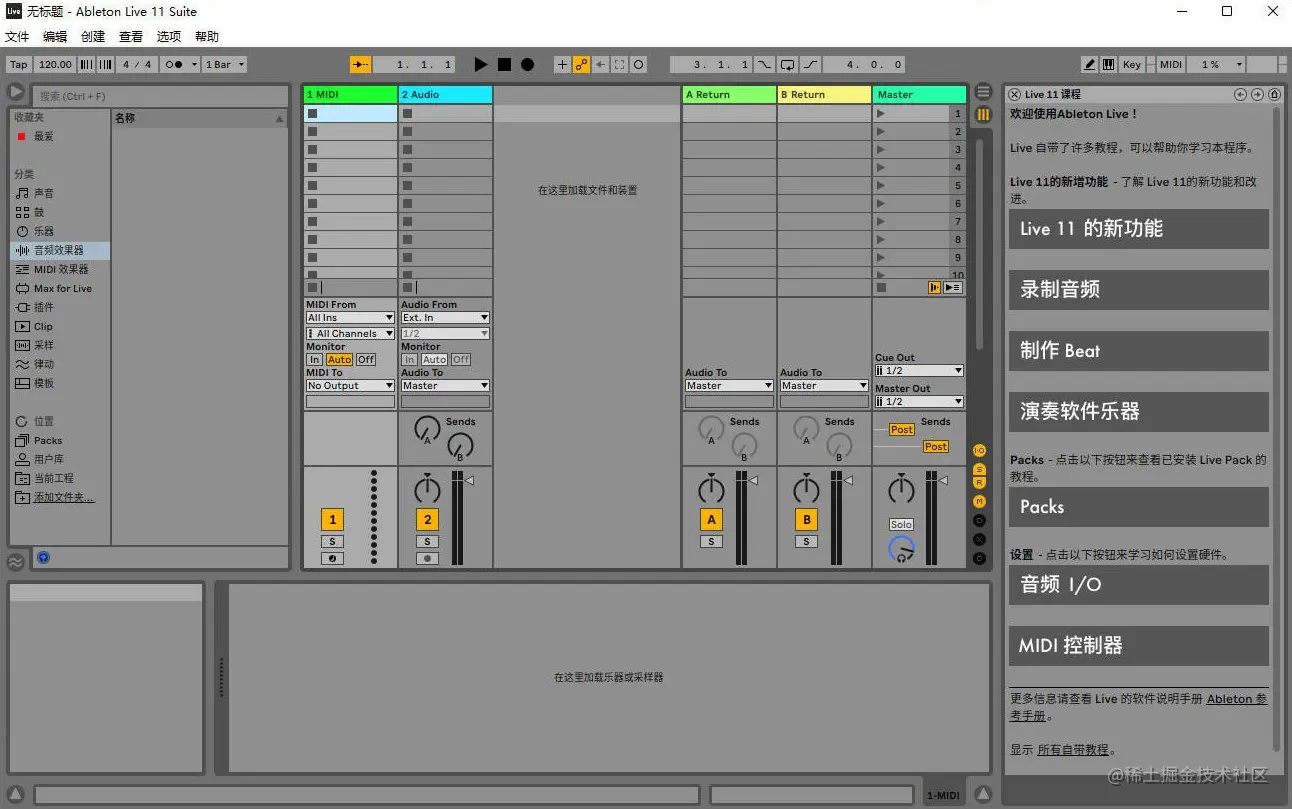This screenshot has height=809, width=1292.
Task: Open the 创建 menu
Action: coord(93,36)
